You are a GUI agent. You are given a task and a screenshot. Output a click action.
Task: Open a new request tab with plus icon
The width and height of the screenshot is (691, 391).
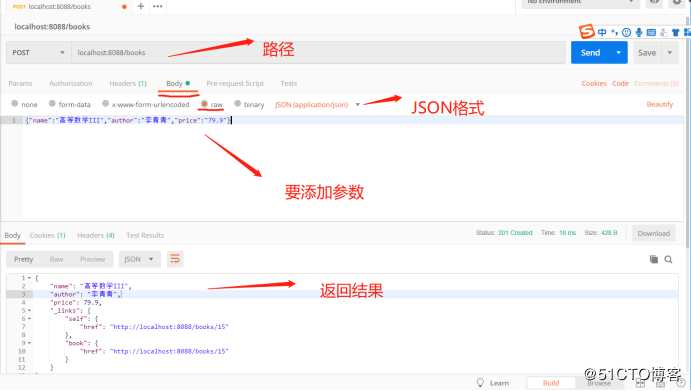141,6
